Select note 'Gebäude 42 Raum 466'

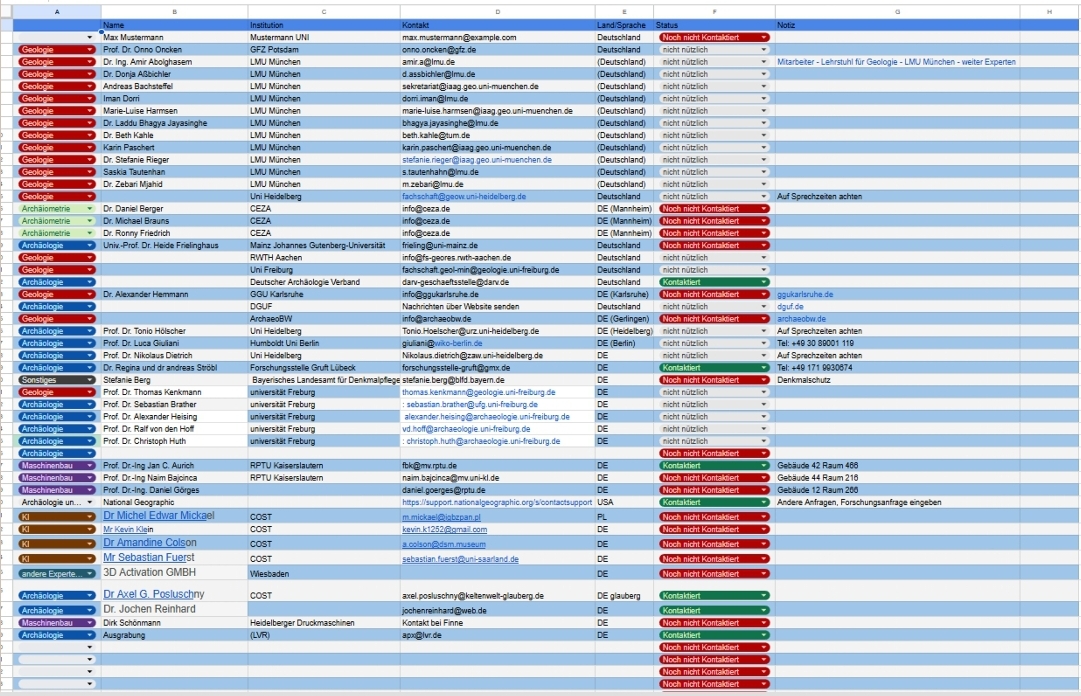click(898, 466)
